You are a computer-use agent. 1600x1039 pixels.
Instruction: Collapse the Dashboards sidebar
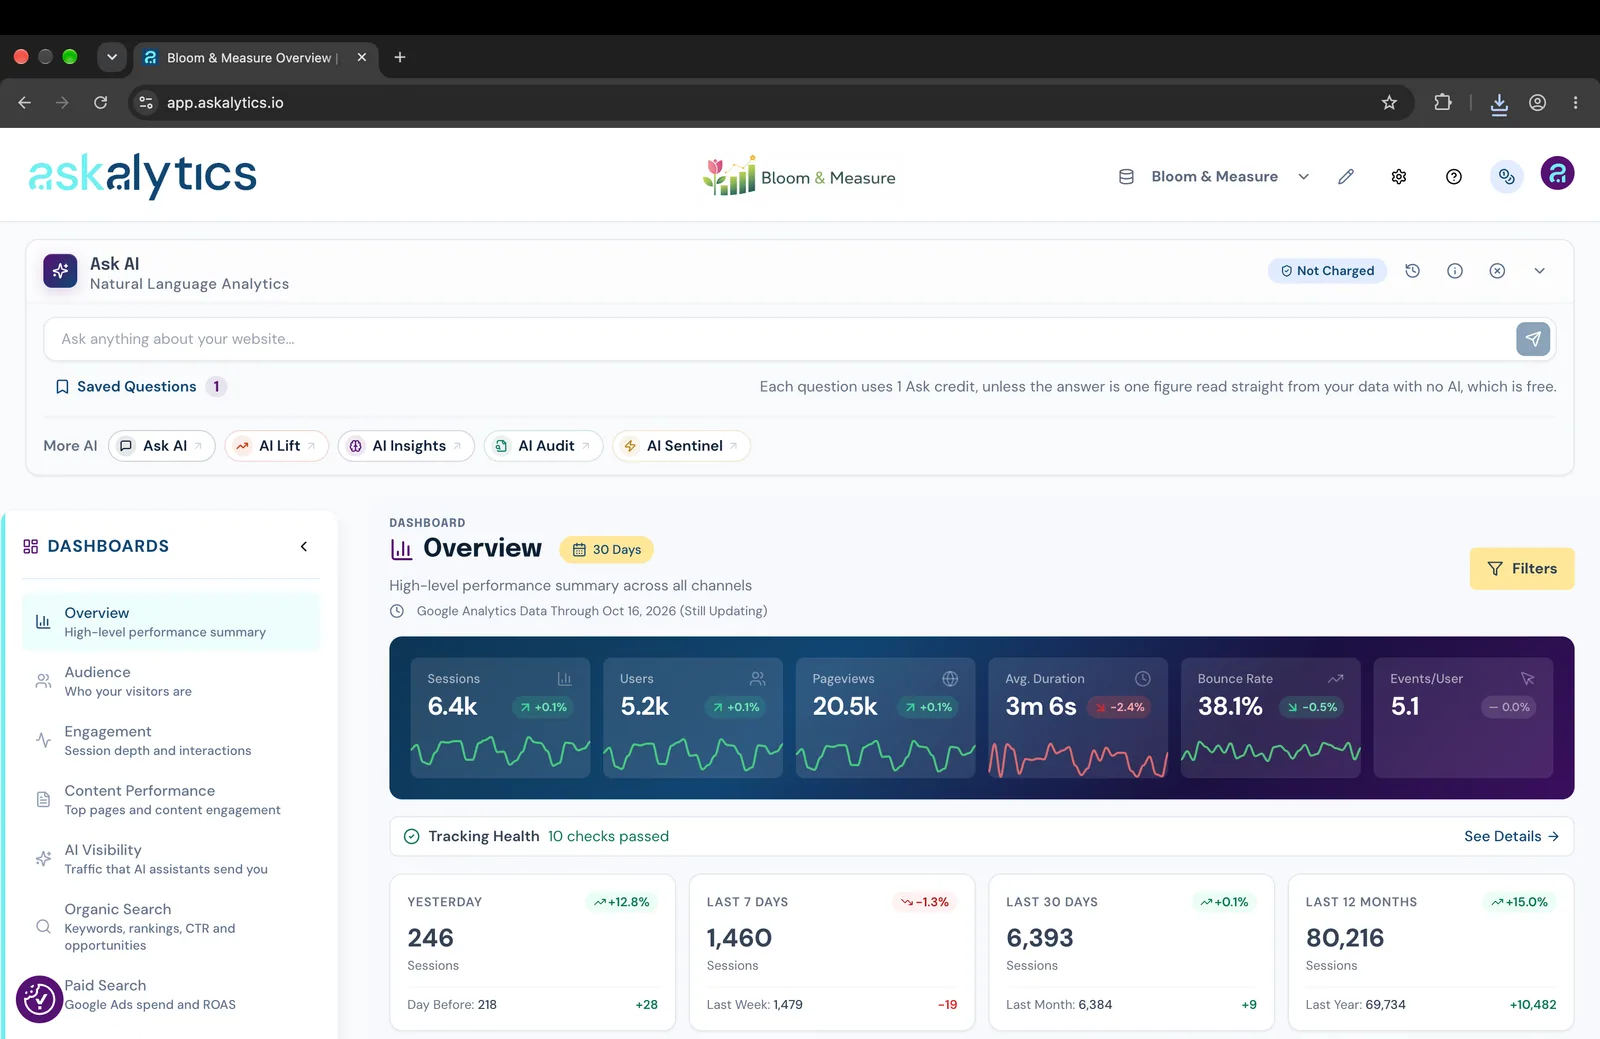pyautogui.click(x=304, y=546)
